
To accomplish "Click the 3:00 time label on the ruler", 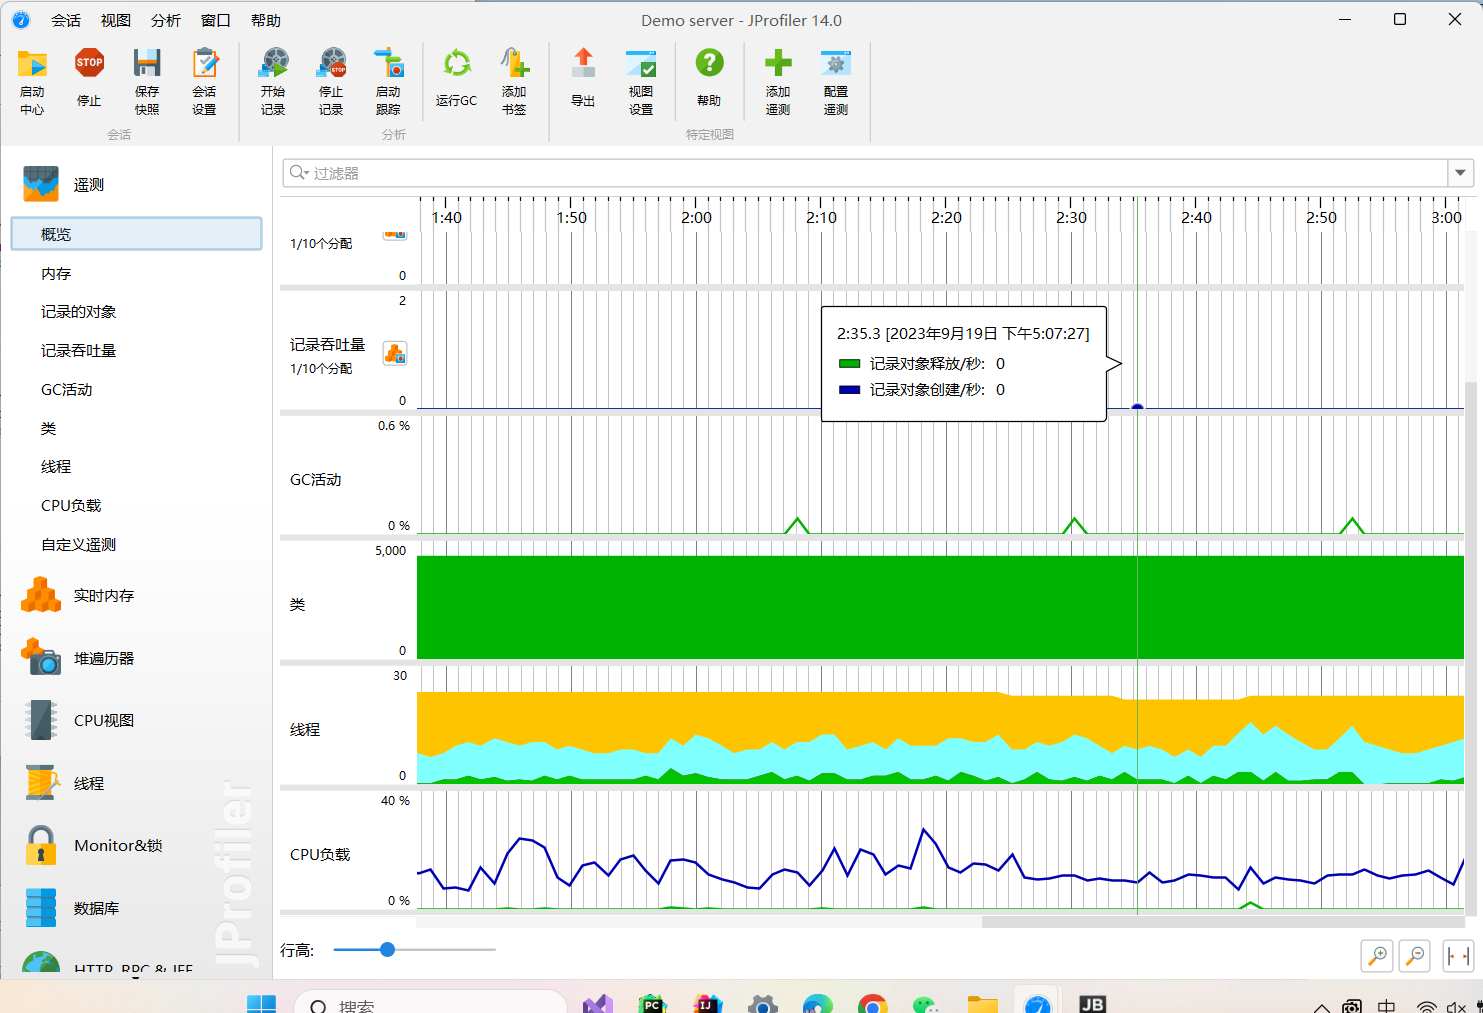I will pyautogui.click(x=1446, y=218).
